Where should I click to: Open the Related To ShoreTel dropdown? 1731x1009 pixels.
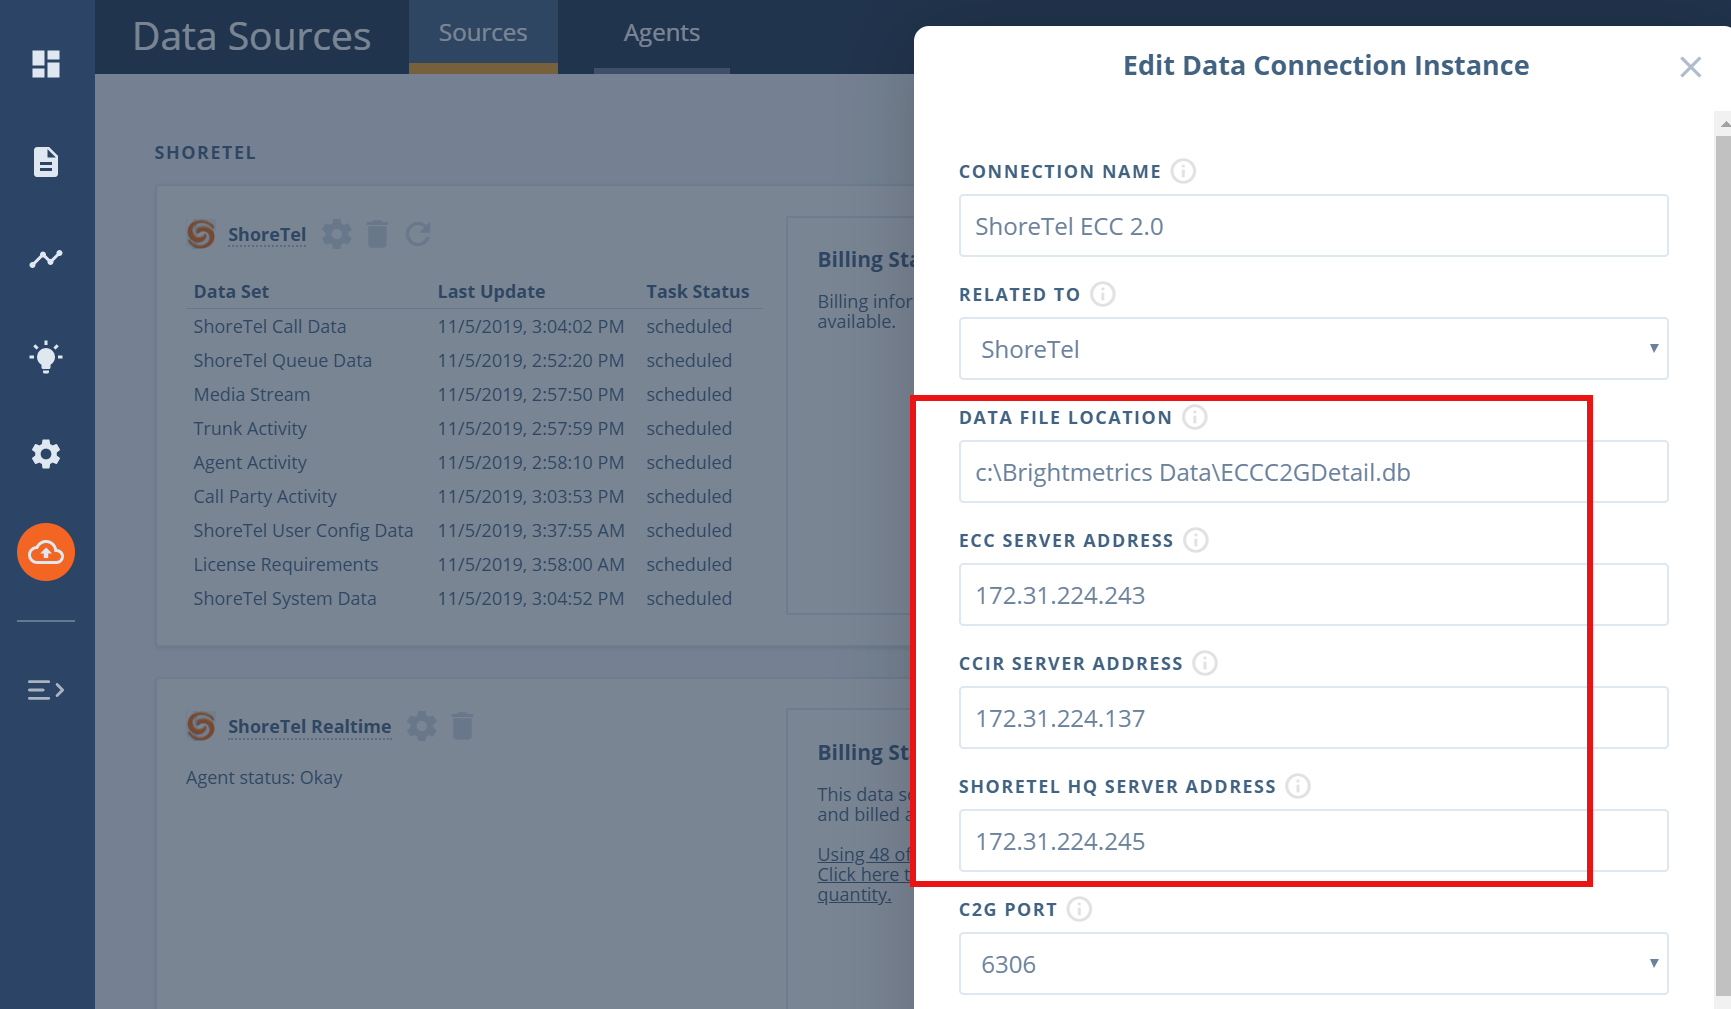tap(1313, 349)
